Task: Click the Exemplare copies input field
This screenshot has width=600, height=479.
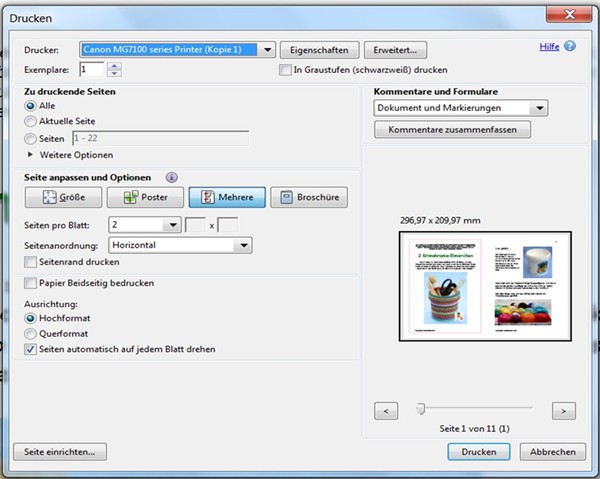Action: pos(91,69)
